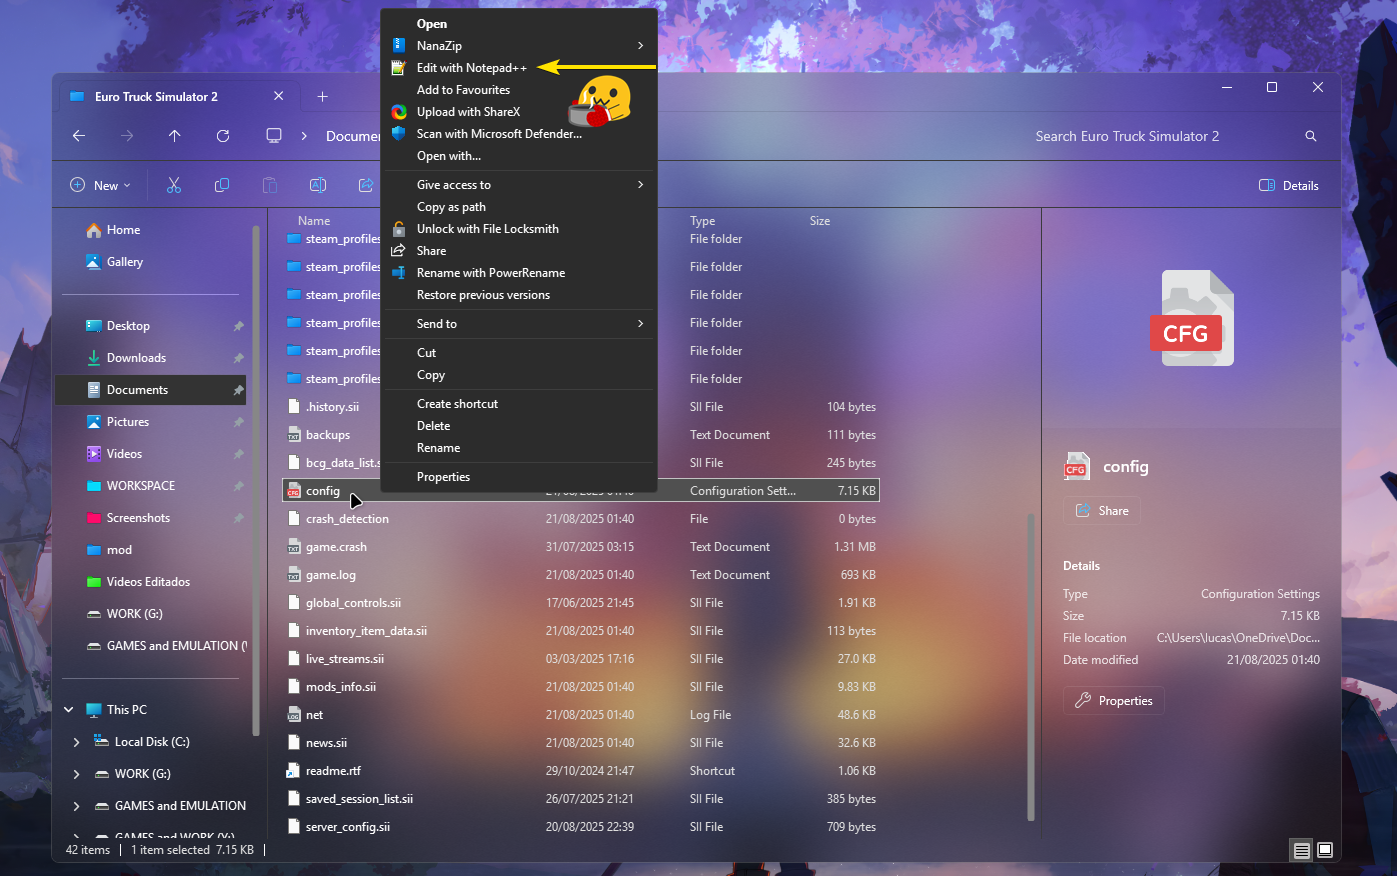Unpin Desktop from quick access
The width and height of the screenshot is (1397, 876).
click(x=238, y=326)
